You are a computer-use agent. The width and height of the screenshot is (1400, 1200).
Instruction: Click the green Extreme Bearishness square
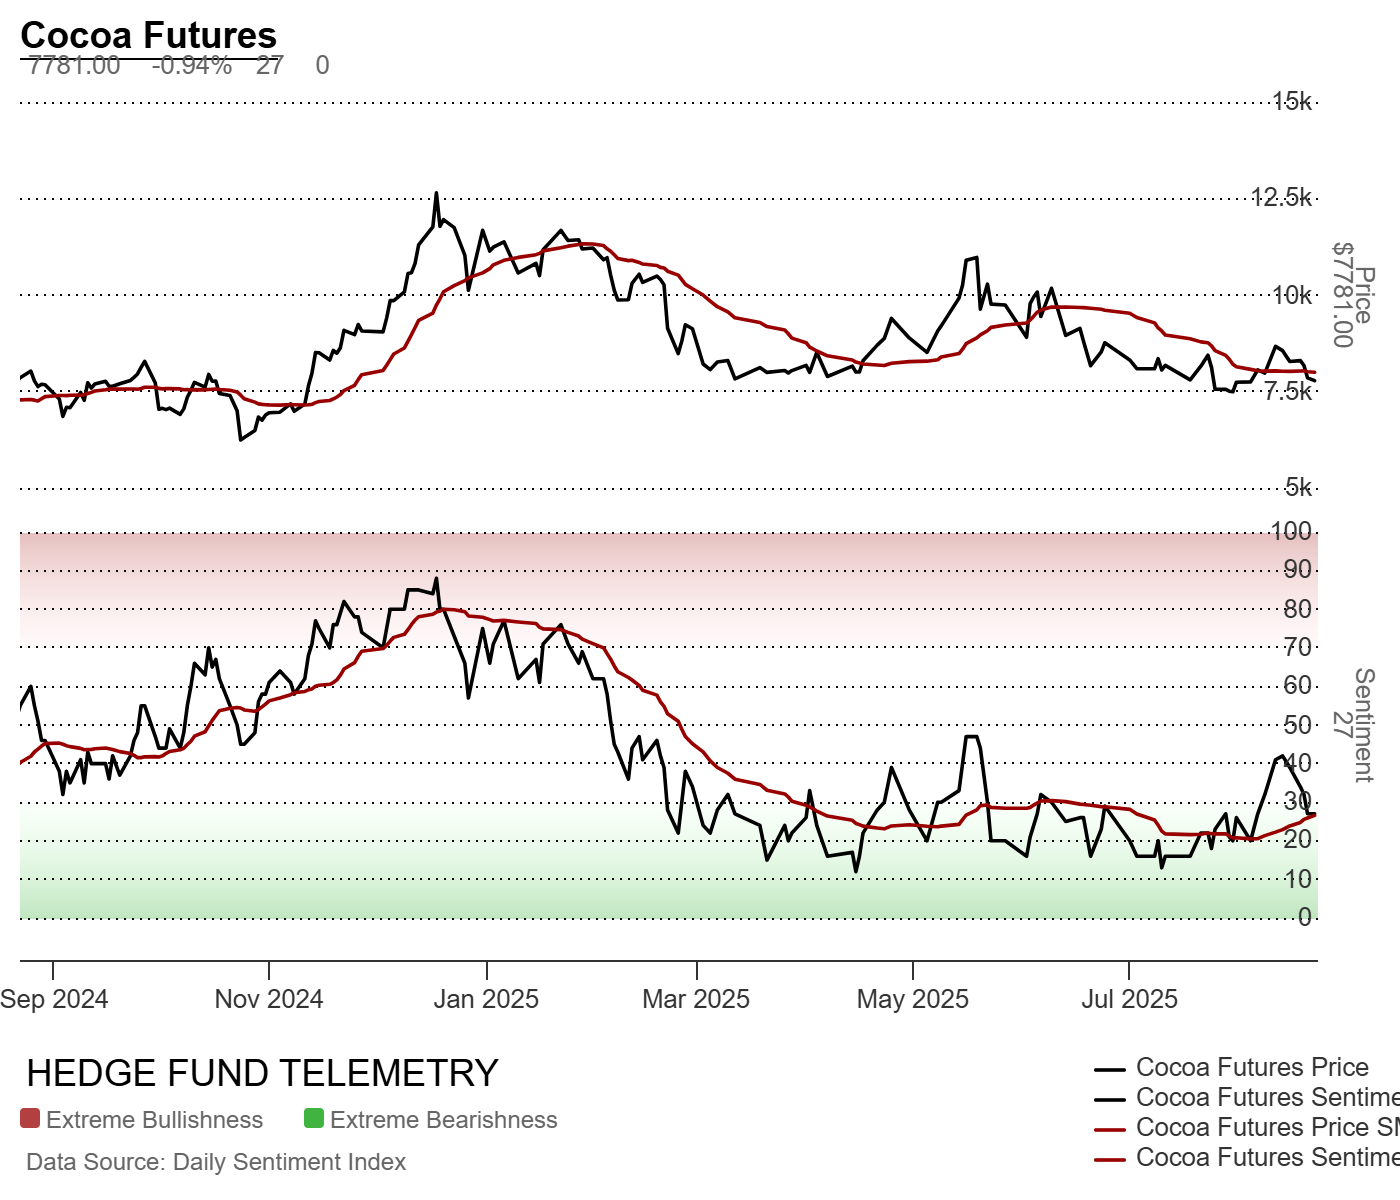[314, 1119]
